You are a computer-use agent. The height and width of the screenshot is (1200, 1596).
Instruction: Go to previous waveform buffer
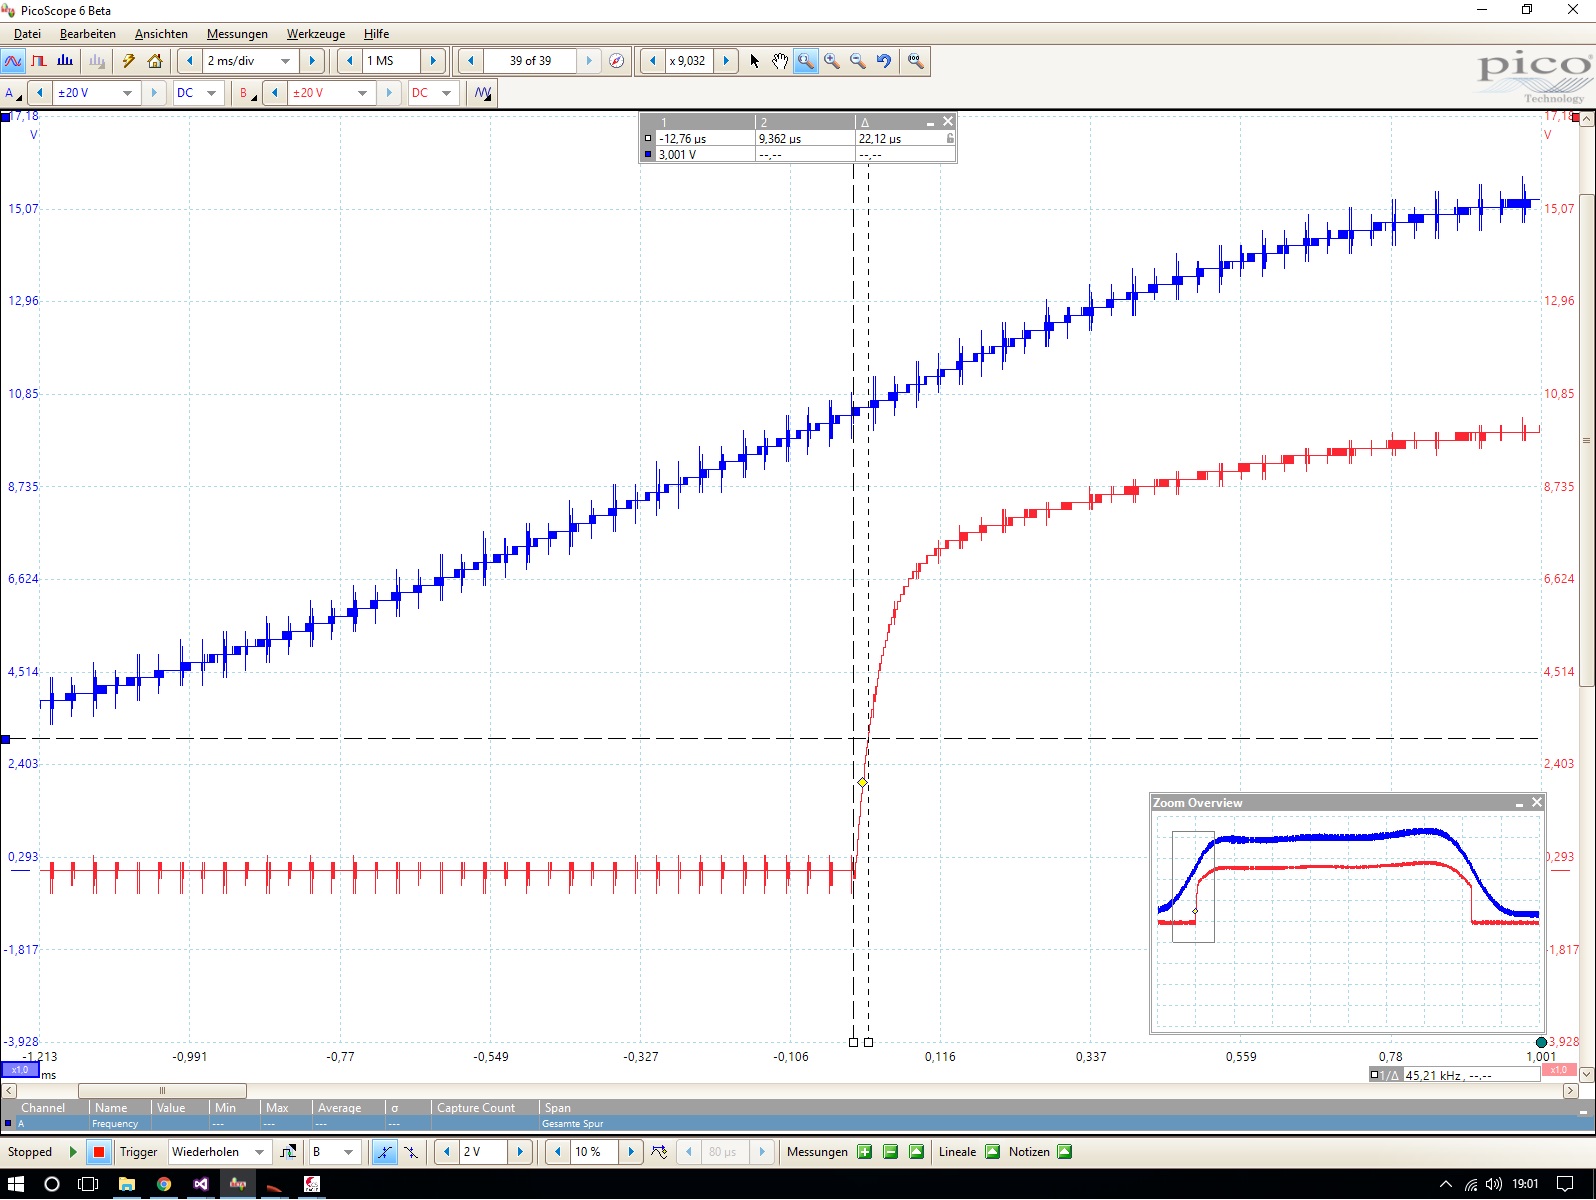pyautogui.click(x=470, y=61)
